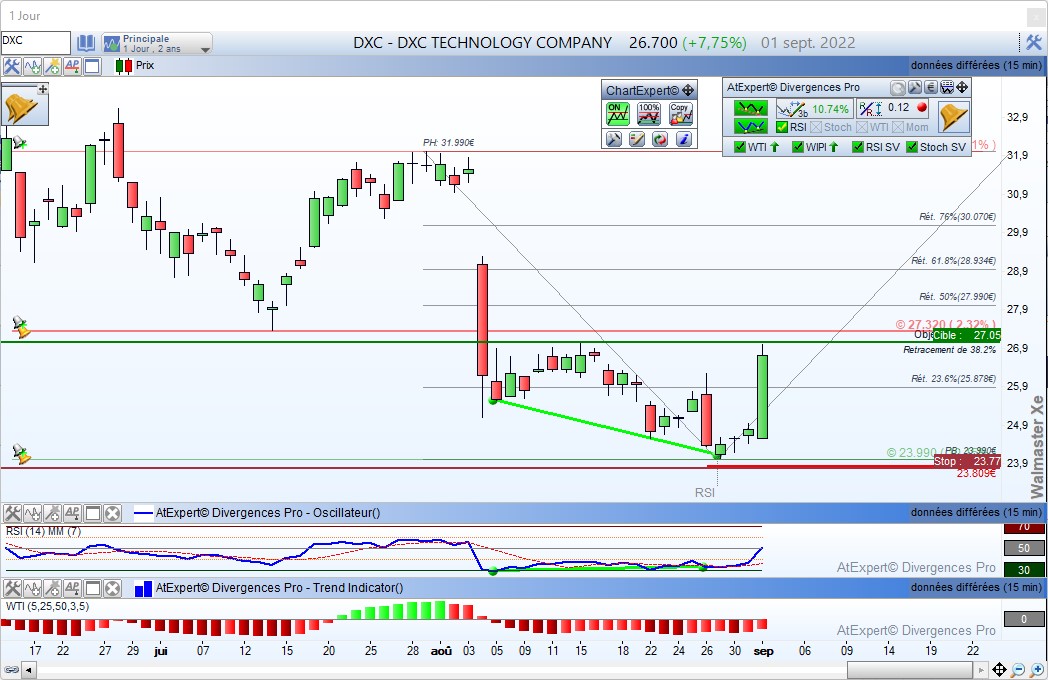The image size is (1048, 680).
Task: Maximize the Oscillateur panel
Action: (x=92, y=514)
